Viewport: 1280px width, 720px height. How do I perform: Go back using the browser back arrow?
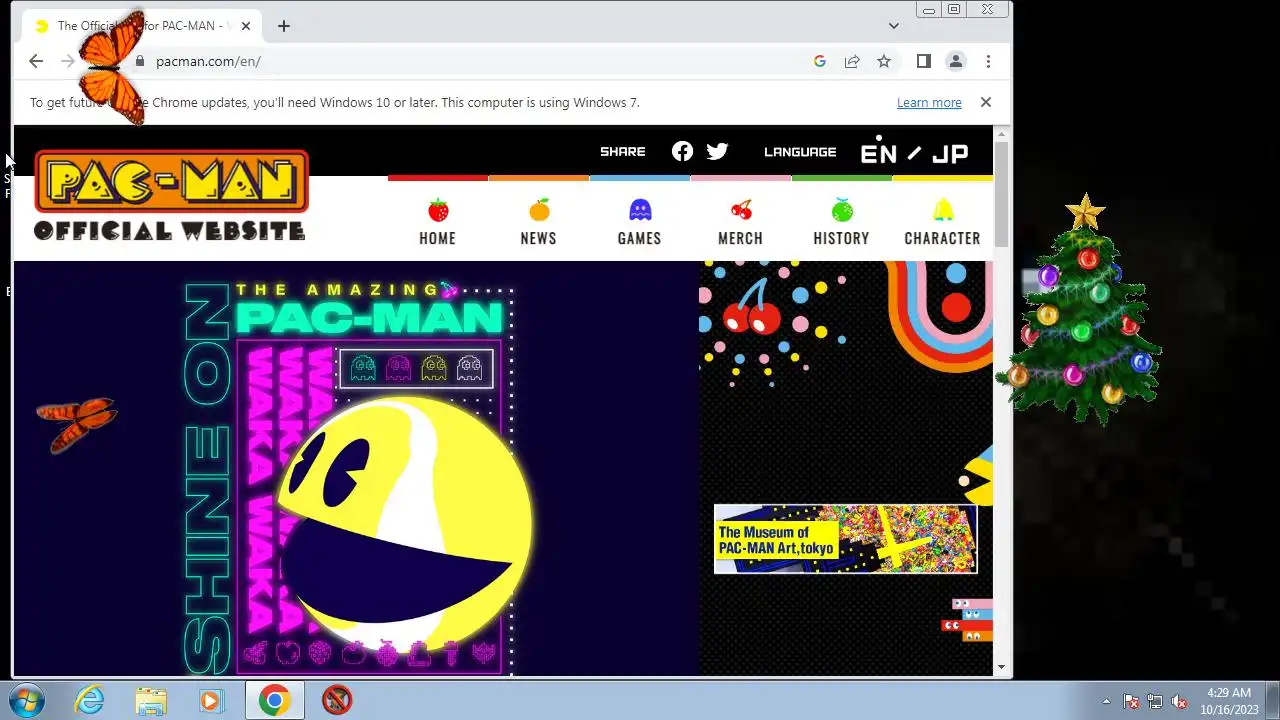tap(36, 61)
